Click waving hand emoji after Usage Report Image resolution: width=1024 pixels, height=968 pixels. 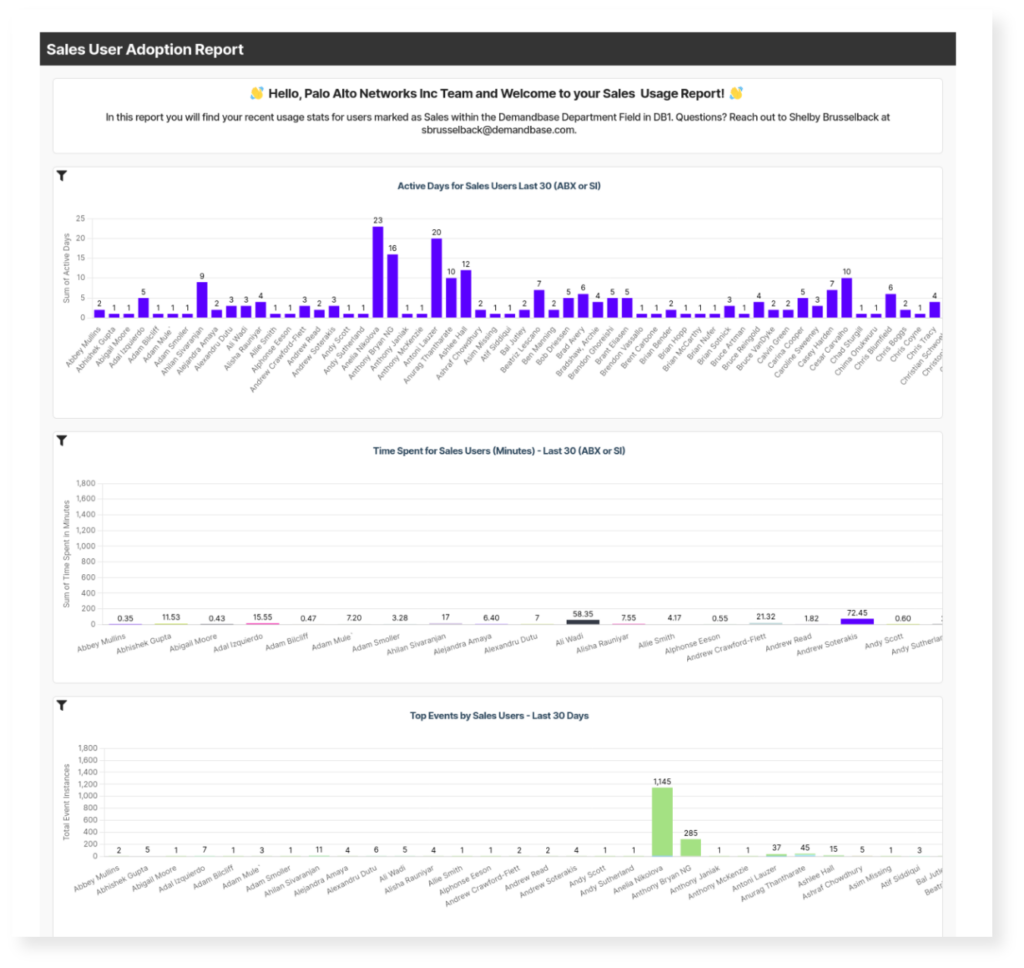736,94
